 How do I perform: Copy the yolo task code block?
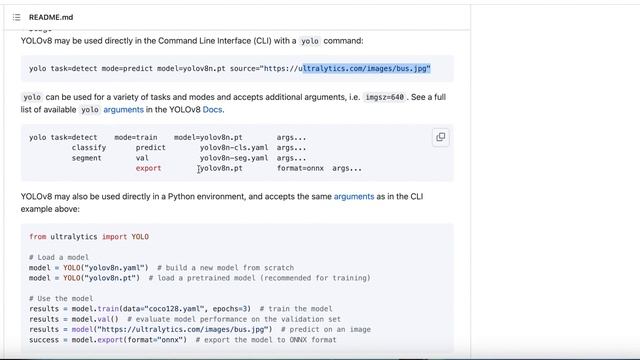tap(440, 137)
